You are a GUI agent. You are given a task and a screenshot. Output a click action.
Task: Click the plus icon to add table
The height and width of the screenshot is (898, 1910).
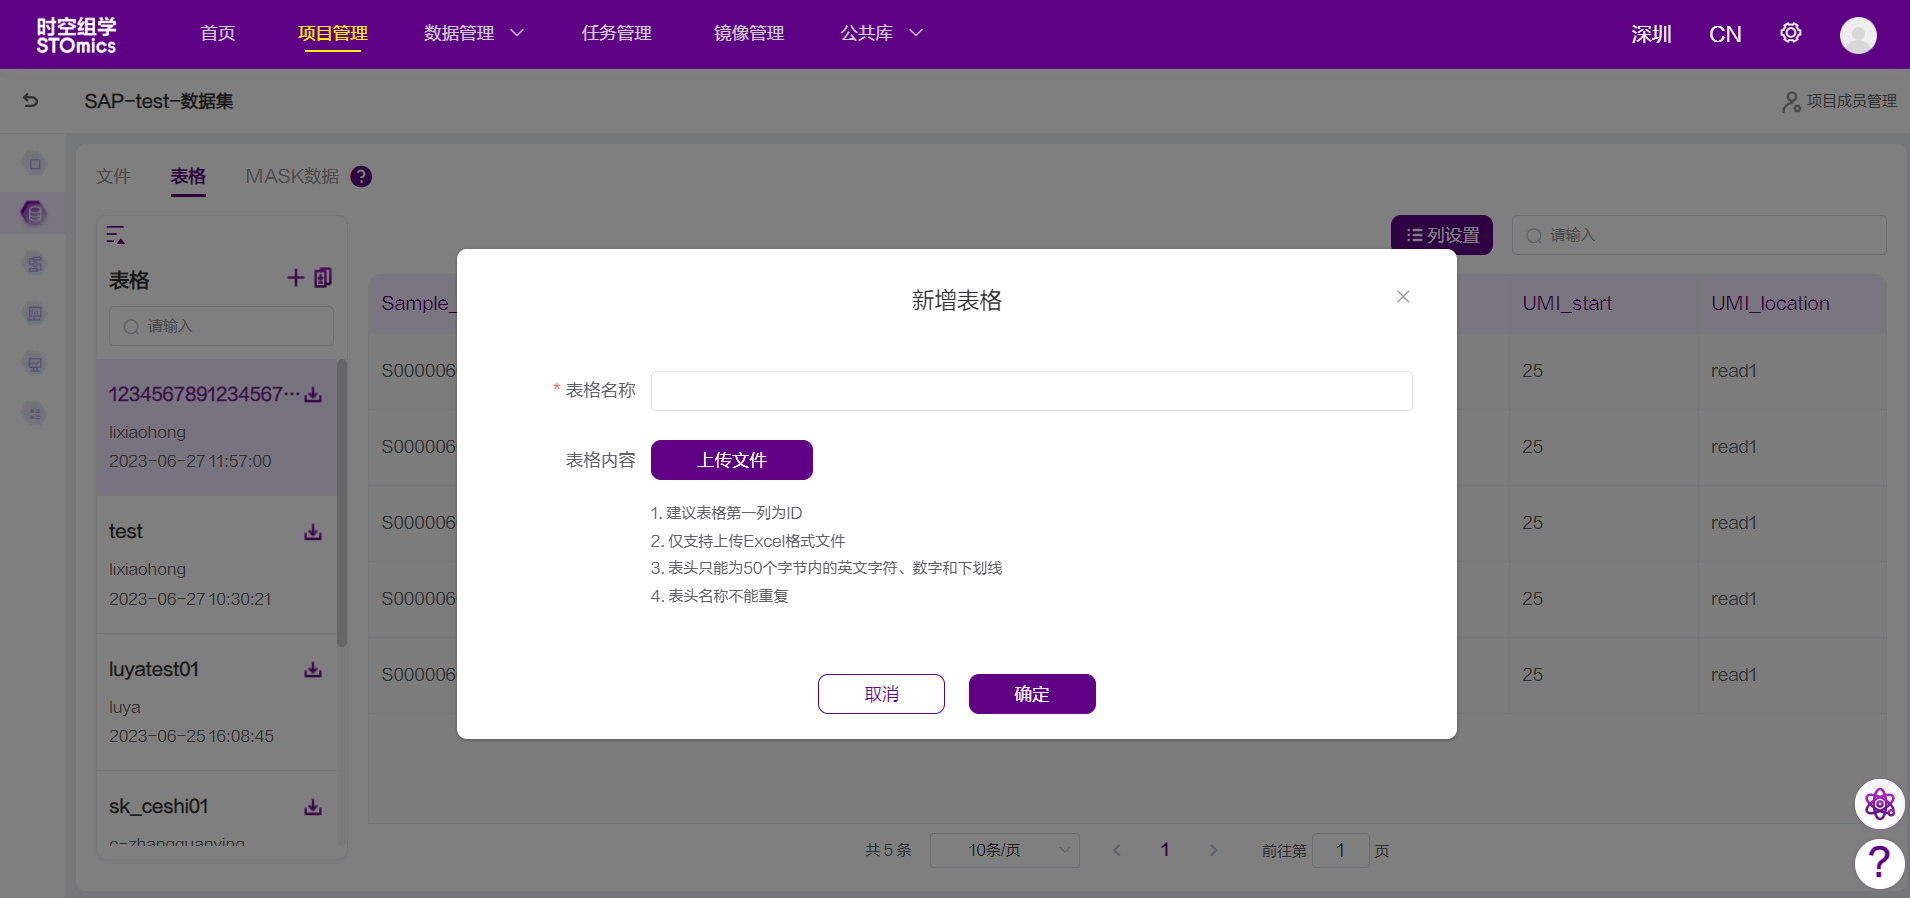click(295, 278)
